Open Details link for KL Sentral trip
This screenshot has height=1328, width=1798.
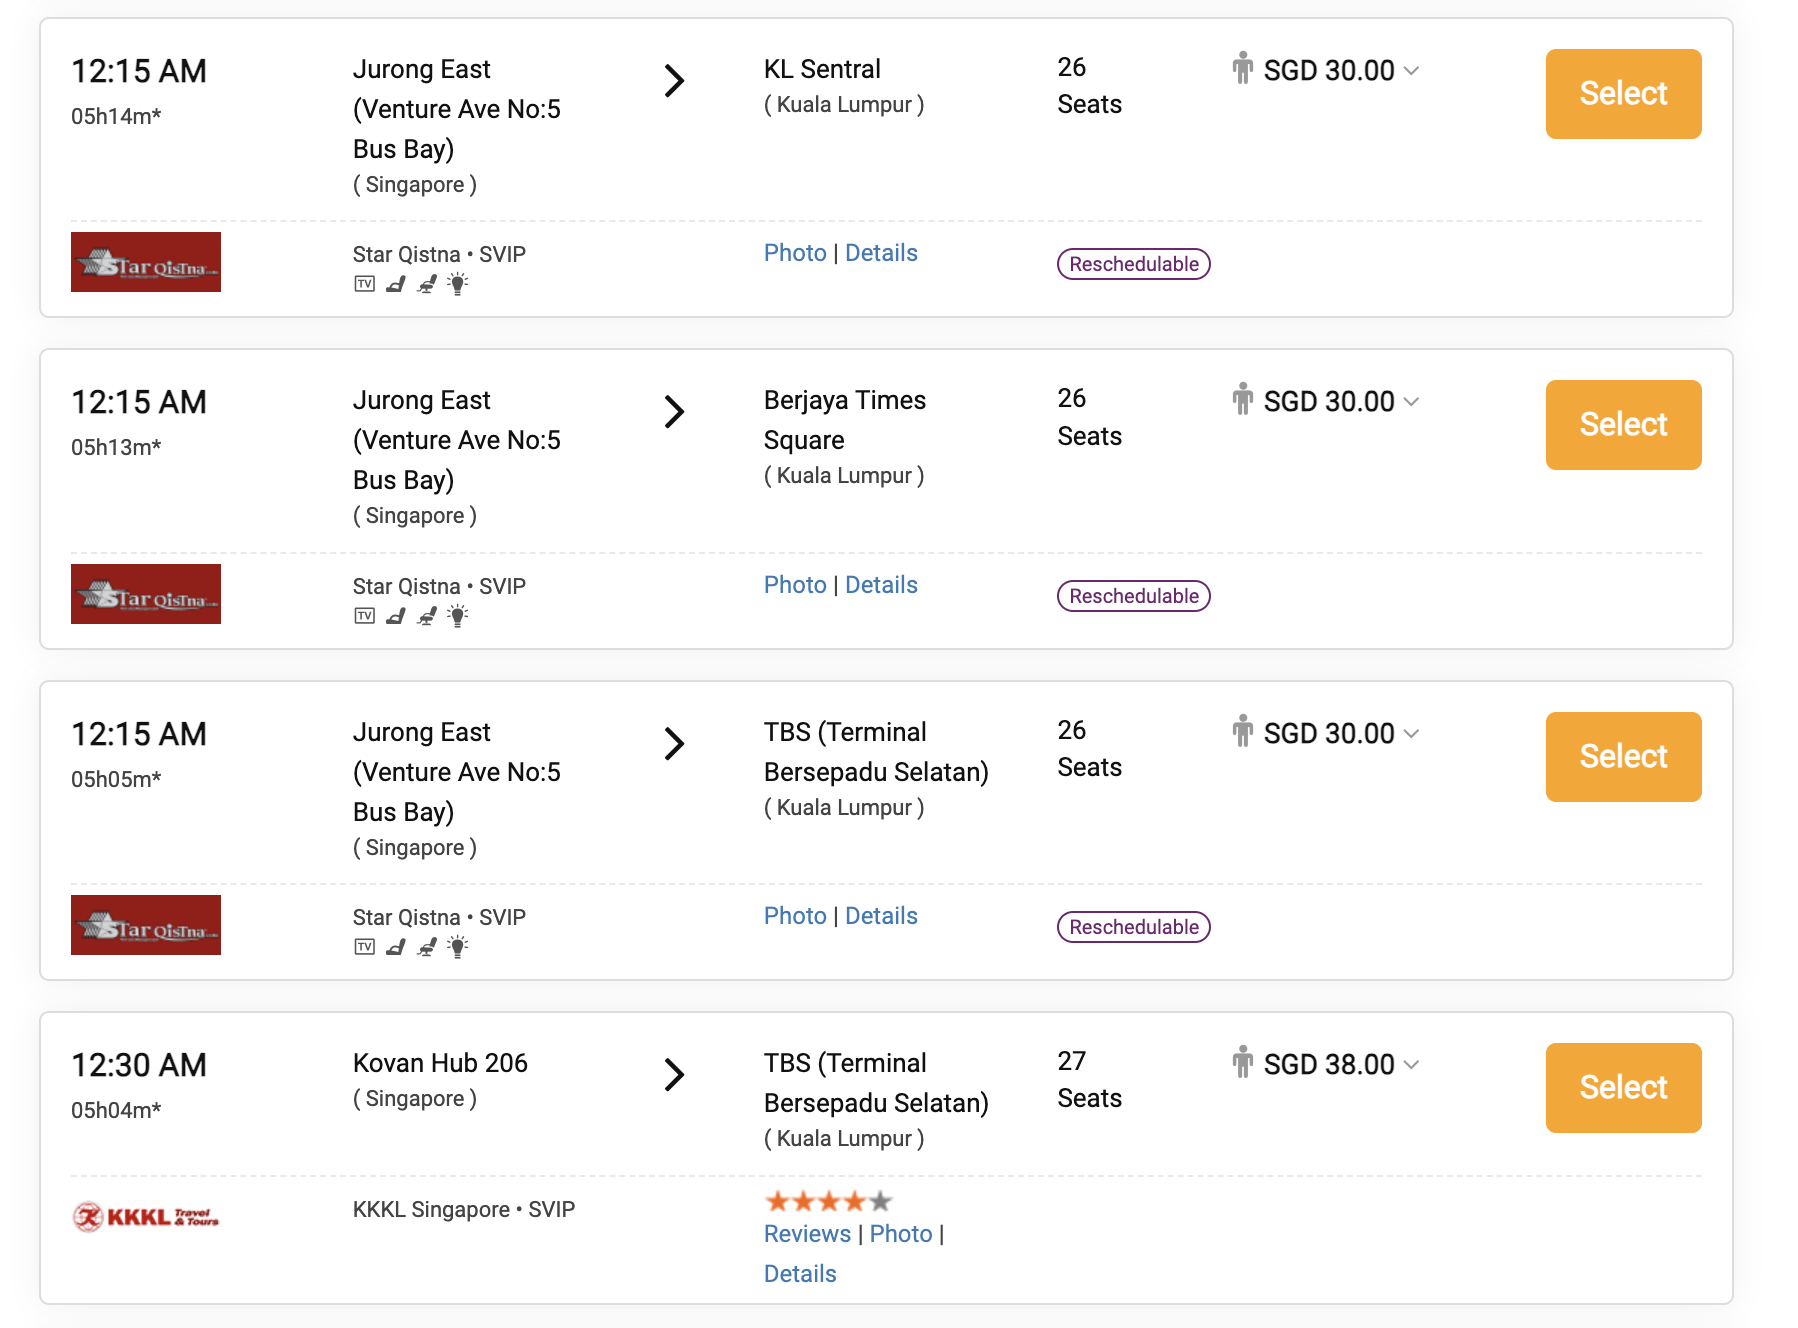(881, 253)
